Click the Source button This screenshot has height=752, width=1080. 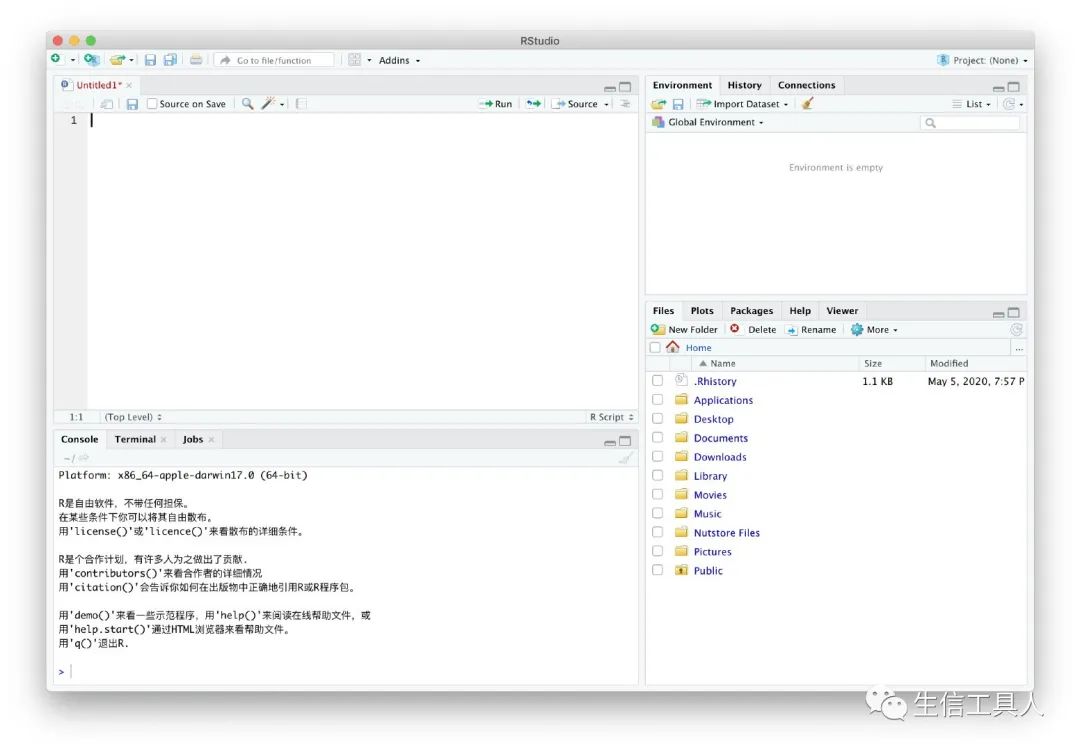pos(575,104)
